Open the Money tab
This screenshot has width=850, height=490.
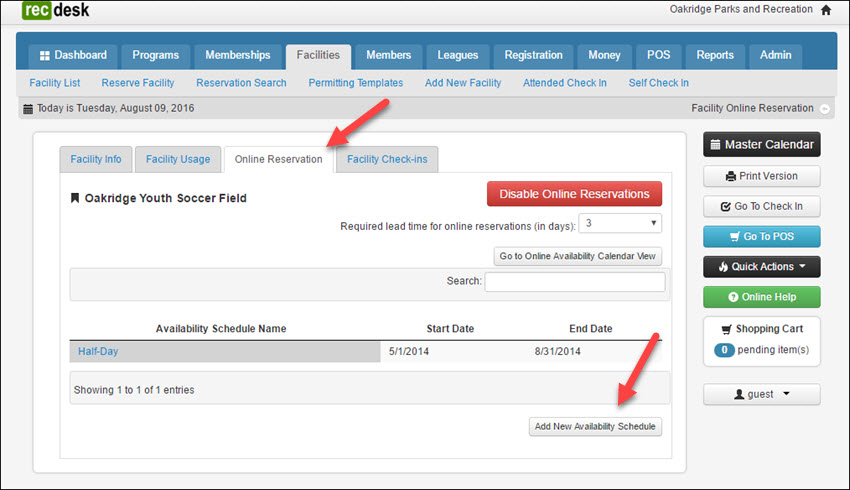point(604,55)
